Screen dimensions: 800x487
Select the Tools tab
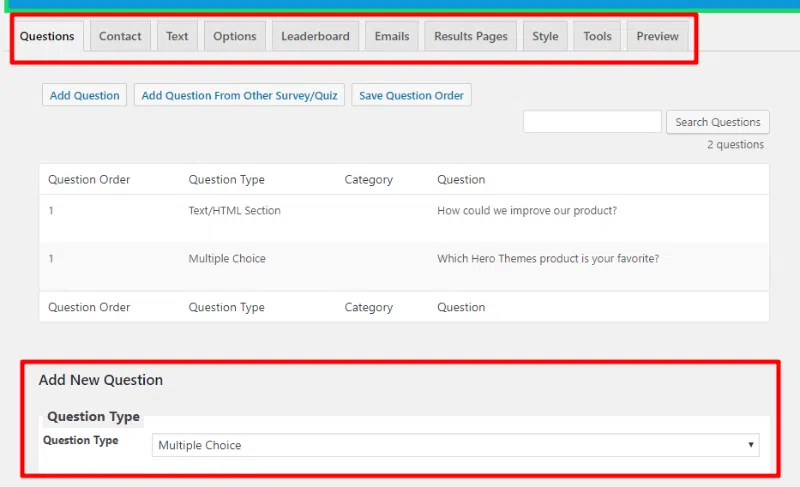click(x=597, y=36)
